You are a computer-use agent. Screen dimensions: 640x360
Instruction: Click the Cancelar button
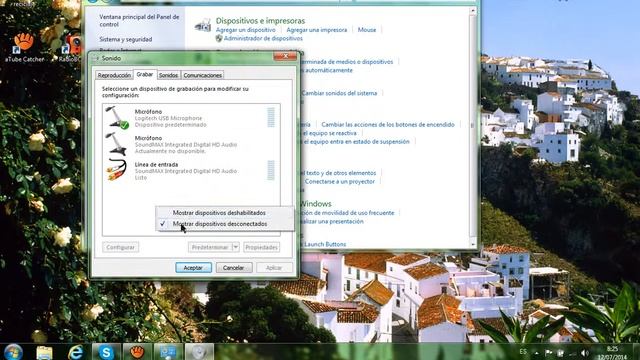233,268
